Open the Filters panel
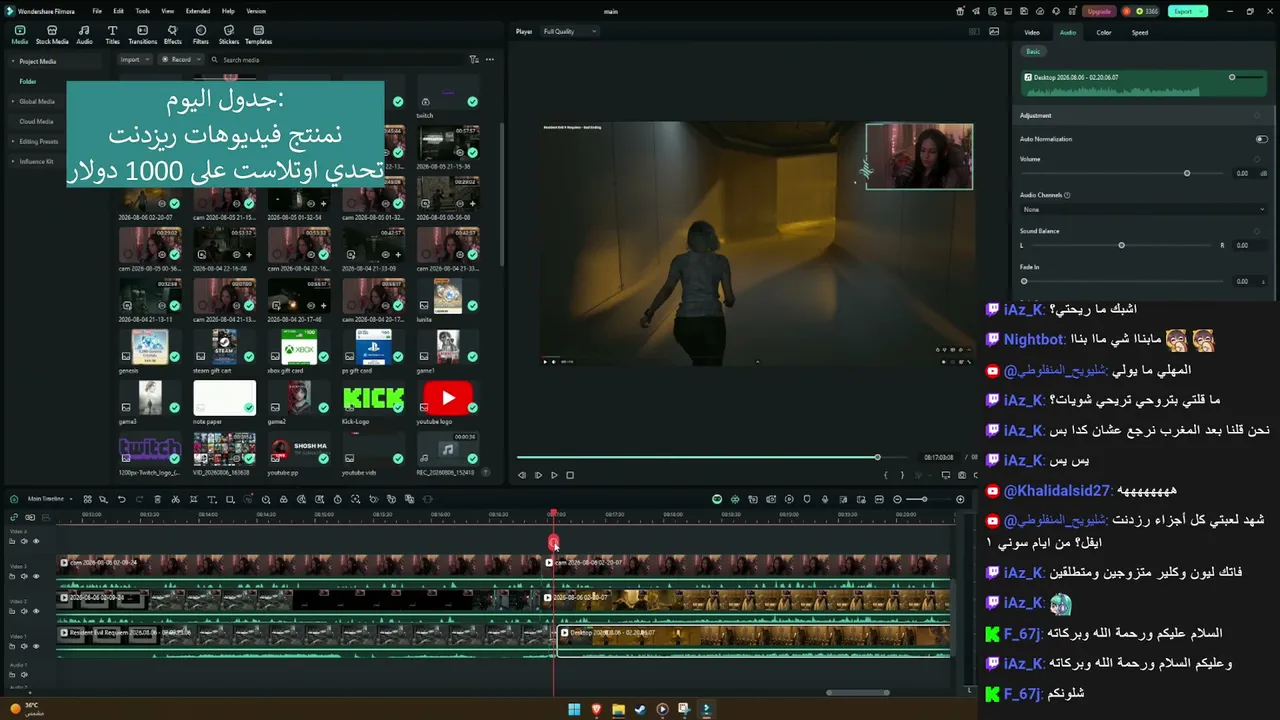This screenshot has width=1280, height=720. click(x=201, y=35)
